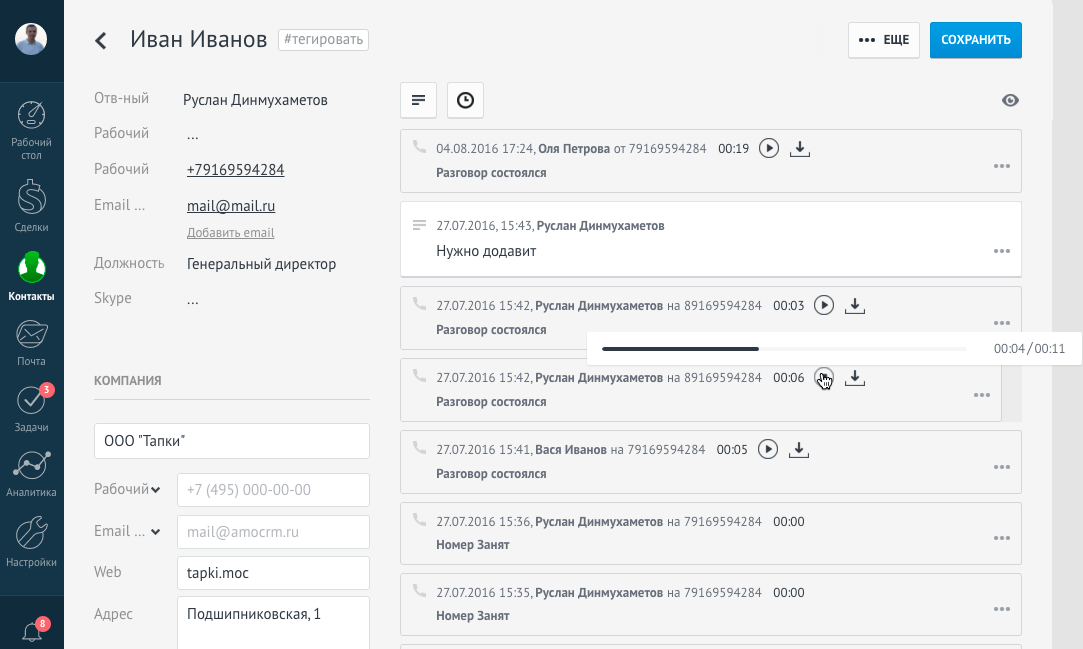Open the three-dot menu on Нужно додавит note
This screenshot has width=1083, height=649.
tap(1001, 251)
